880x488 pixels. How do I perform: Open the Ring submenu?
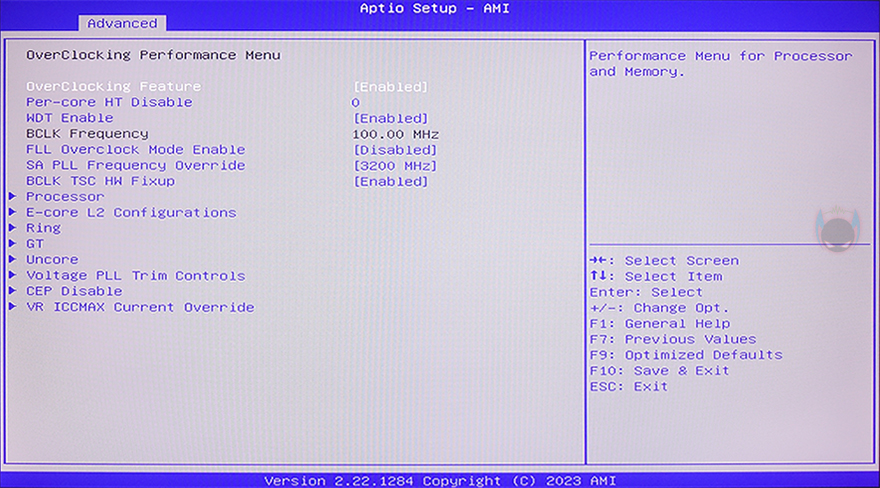tap(43, 228)
